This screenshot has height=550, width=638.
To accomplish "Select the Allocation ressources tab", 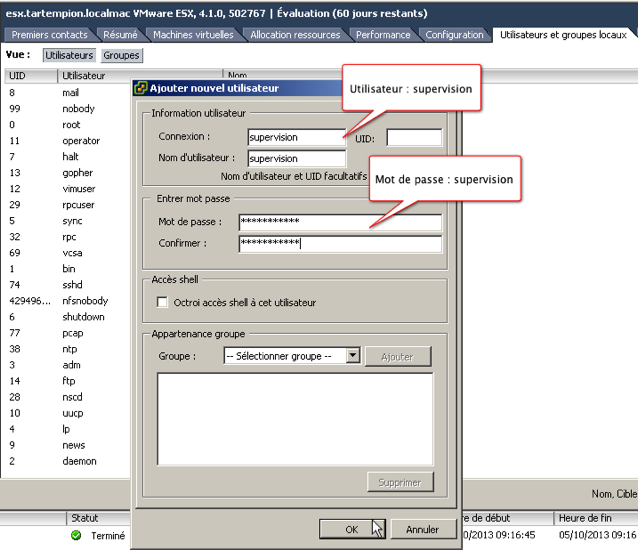I will [x=295, y=35].
